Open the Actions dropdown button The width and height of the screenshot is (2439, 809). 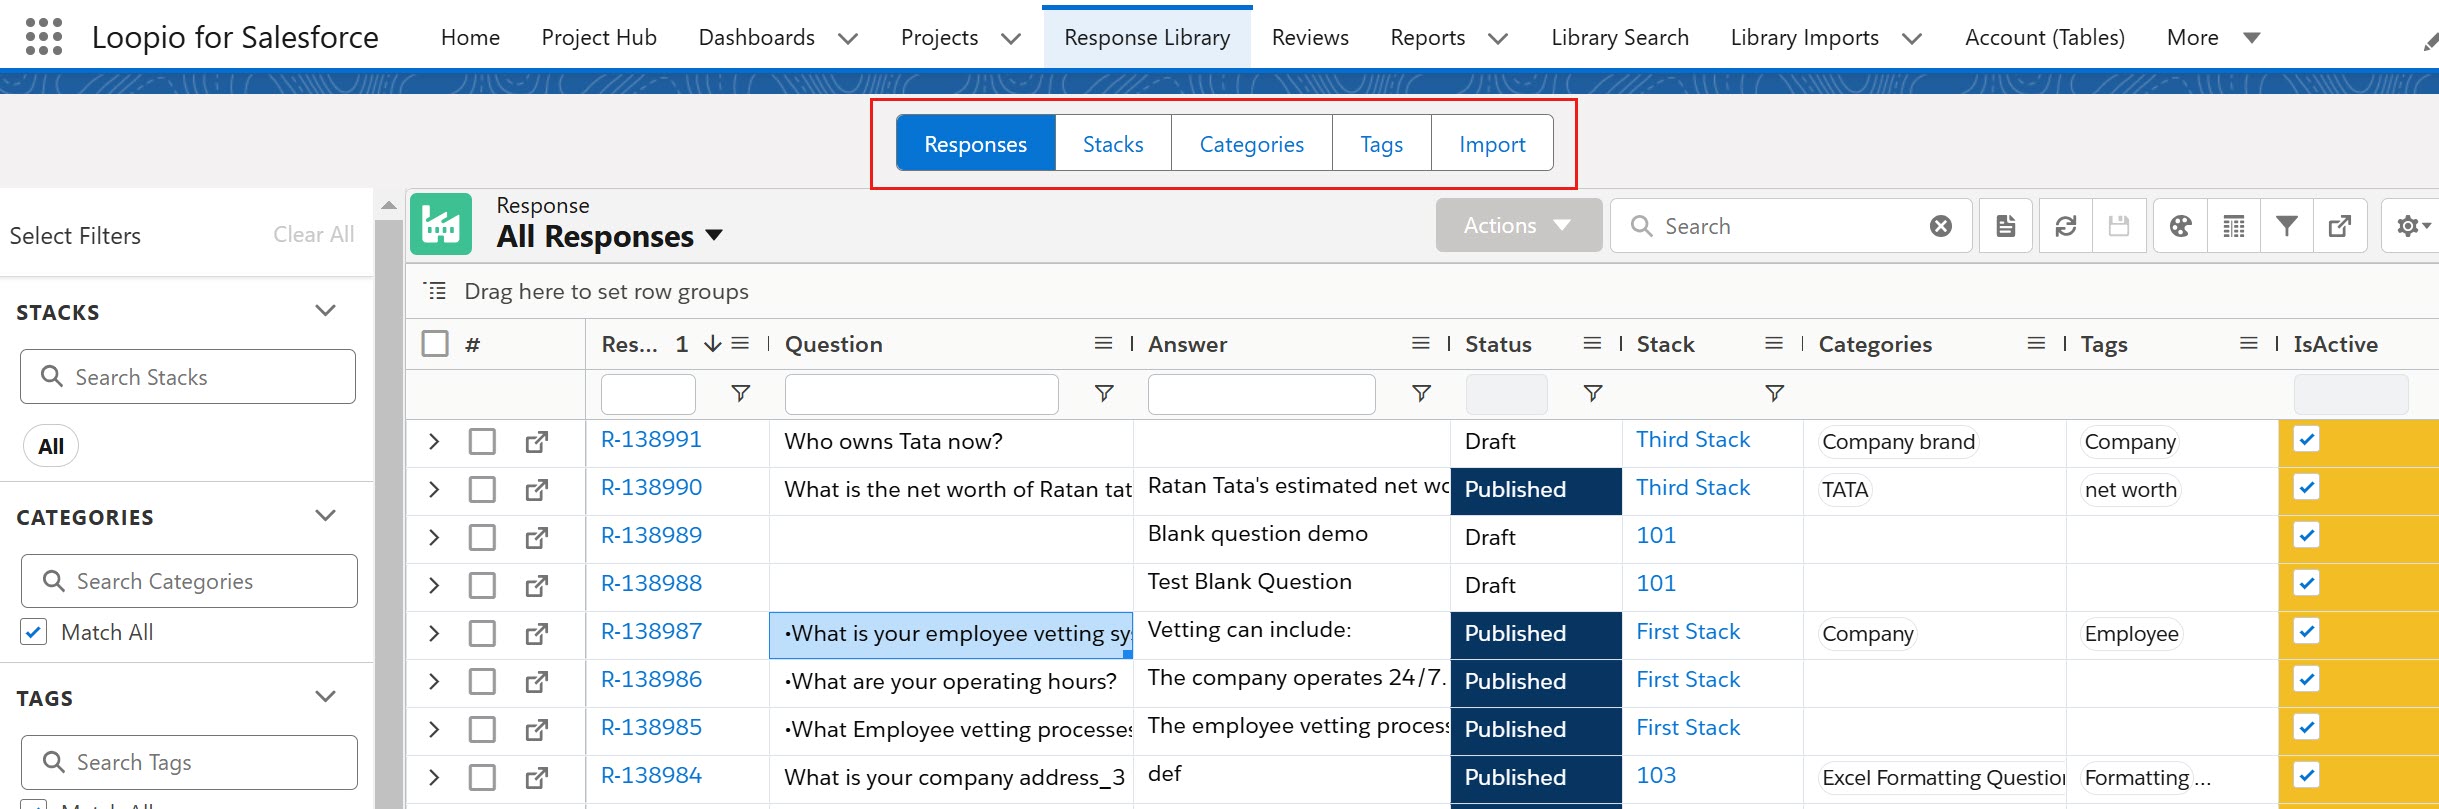(x=1519, y=226)
